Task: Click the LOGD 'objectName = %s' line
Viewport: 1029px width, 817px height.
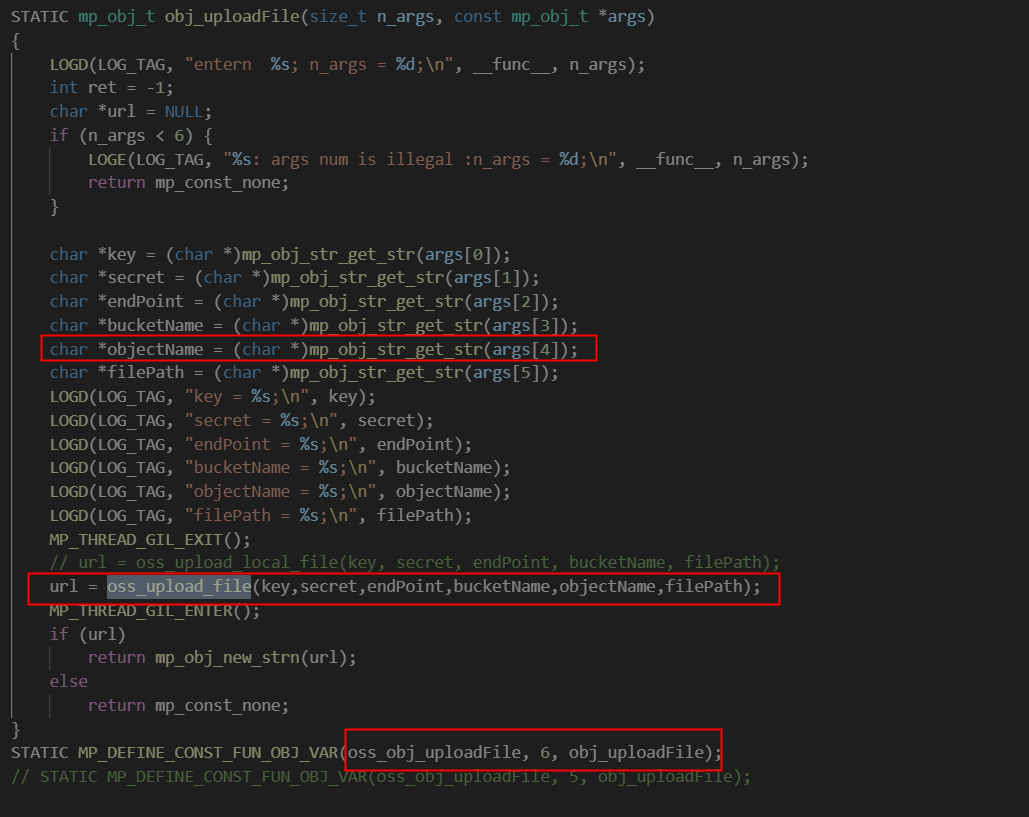Action: coord(280,492)
